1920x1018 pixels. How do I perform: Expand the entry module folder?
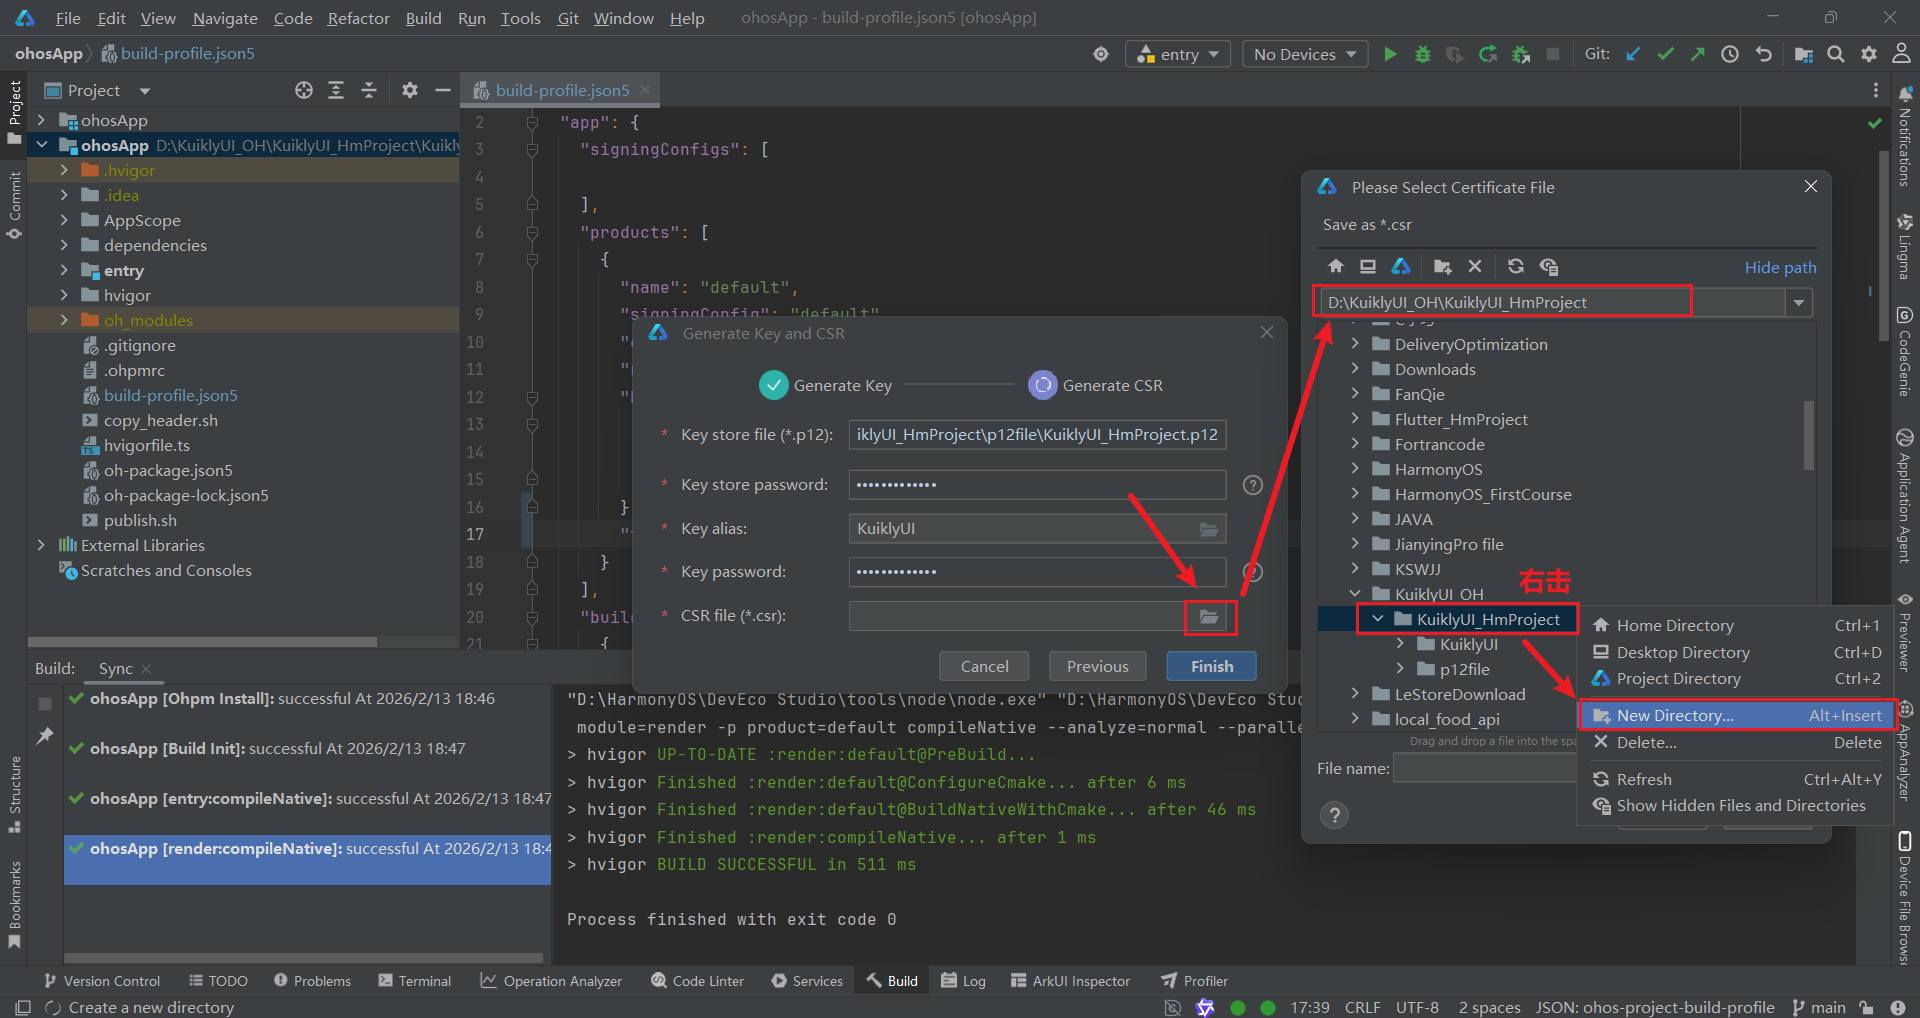(x=64, y=270)
